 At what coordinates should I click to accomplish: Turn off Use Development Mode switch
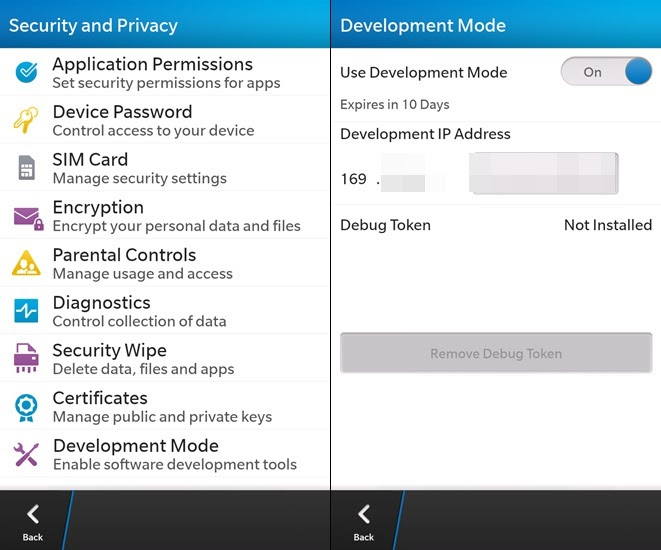pos(606,72)
